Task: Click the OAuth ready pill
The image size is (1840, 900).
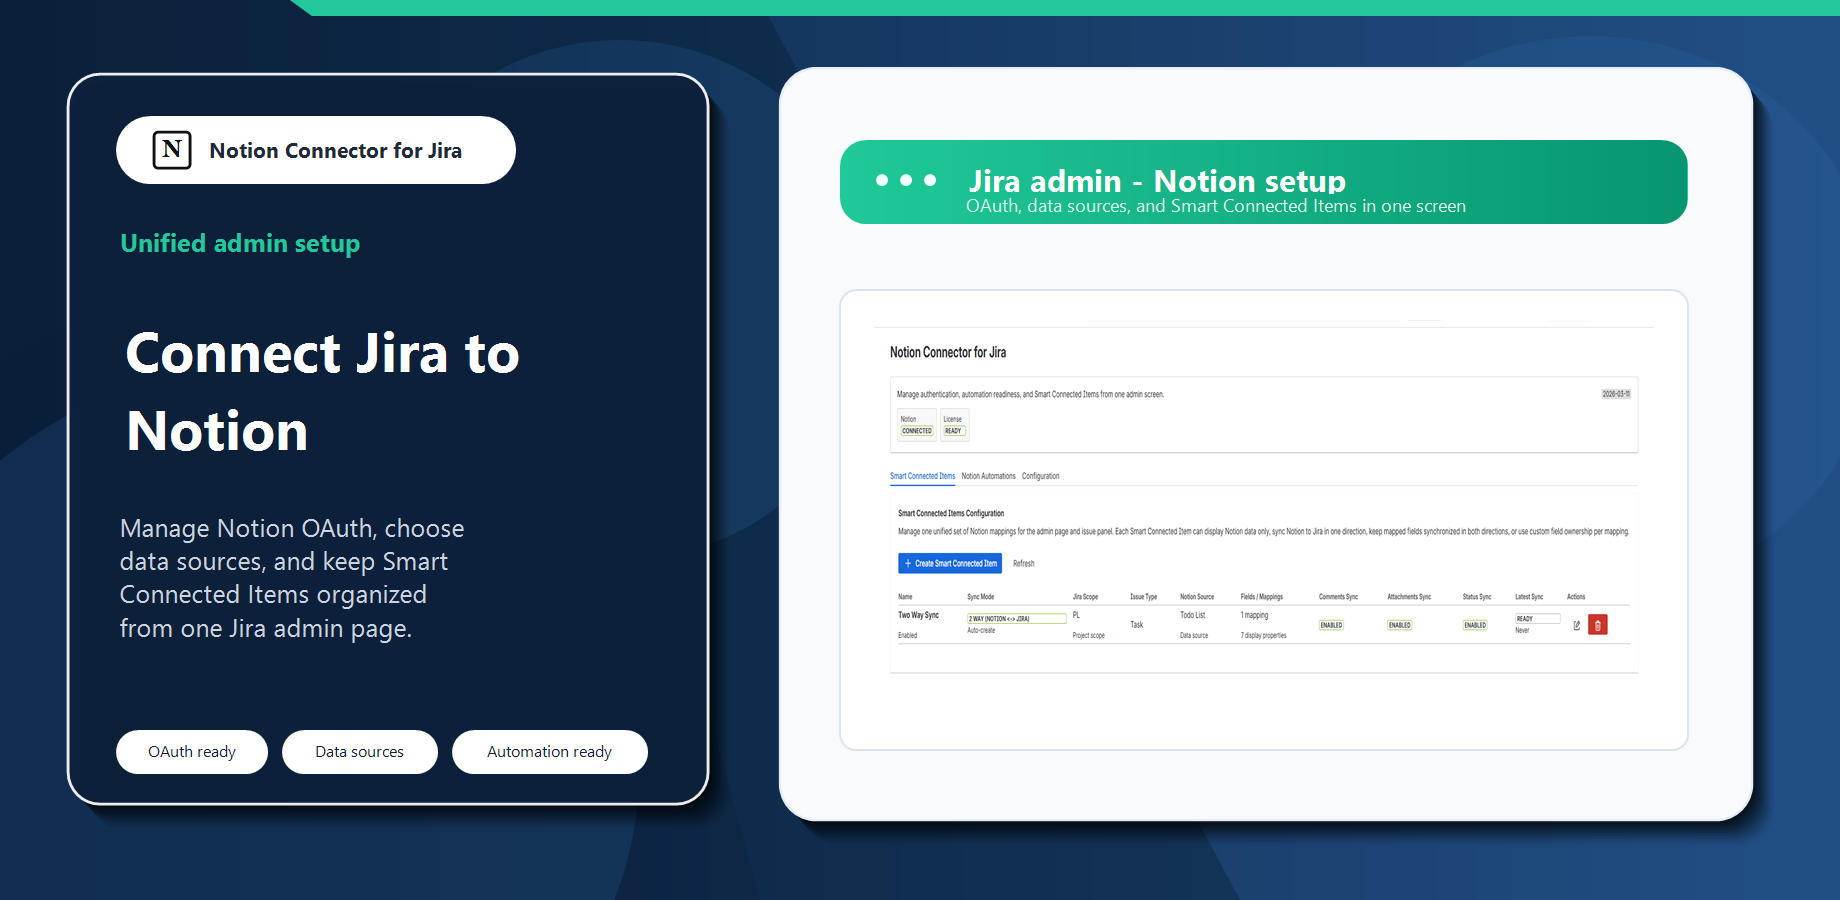Action: click(x=192, y=752)
